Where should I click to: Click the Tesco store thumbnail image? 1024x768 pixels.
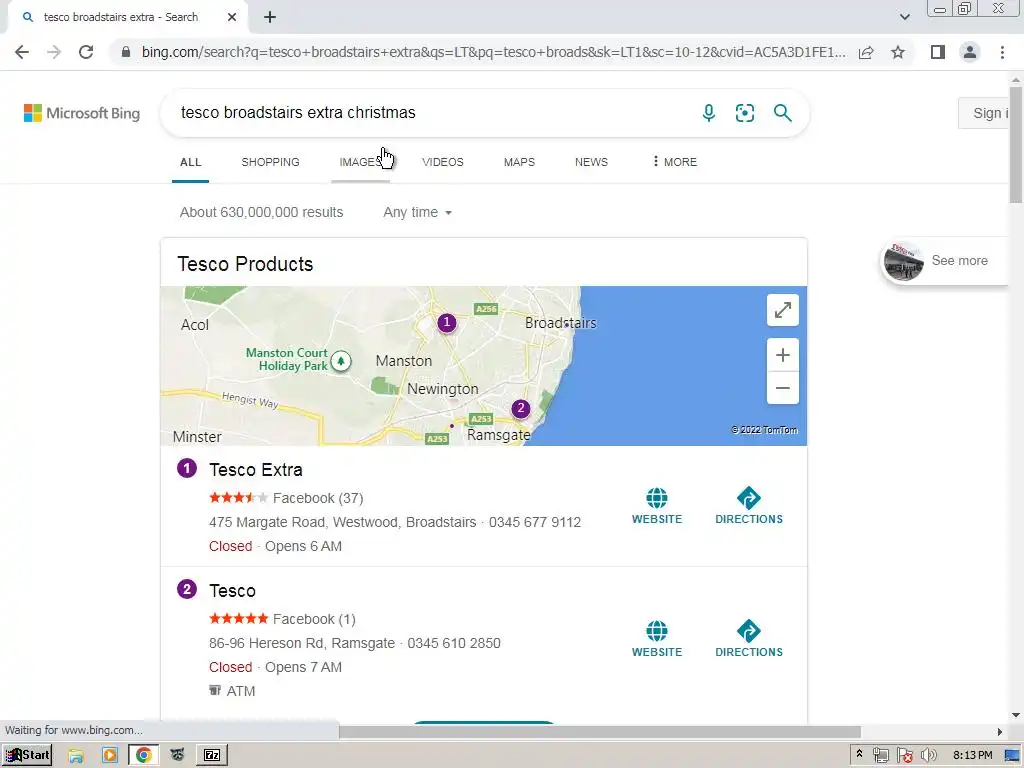[903, 261]
